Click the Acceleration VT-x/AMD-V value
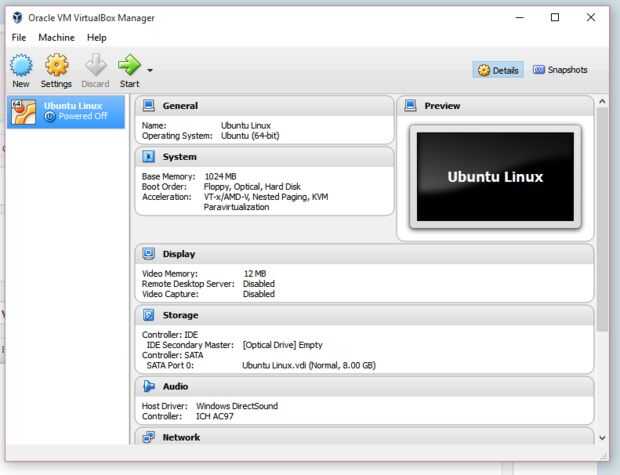Screen dimensions: 620x475 (266, 202)
